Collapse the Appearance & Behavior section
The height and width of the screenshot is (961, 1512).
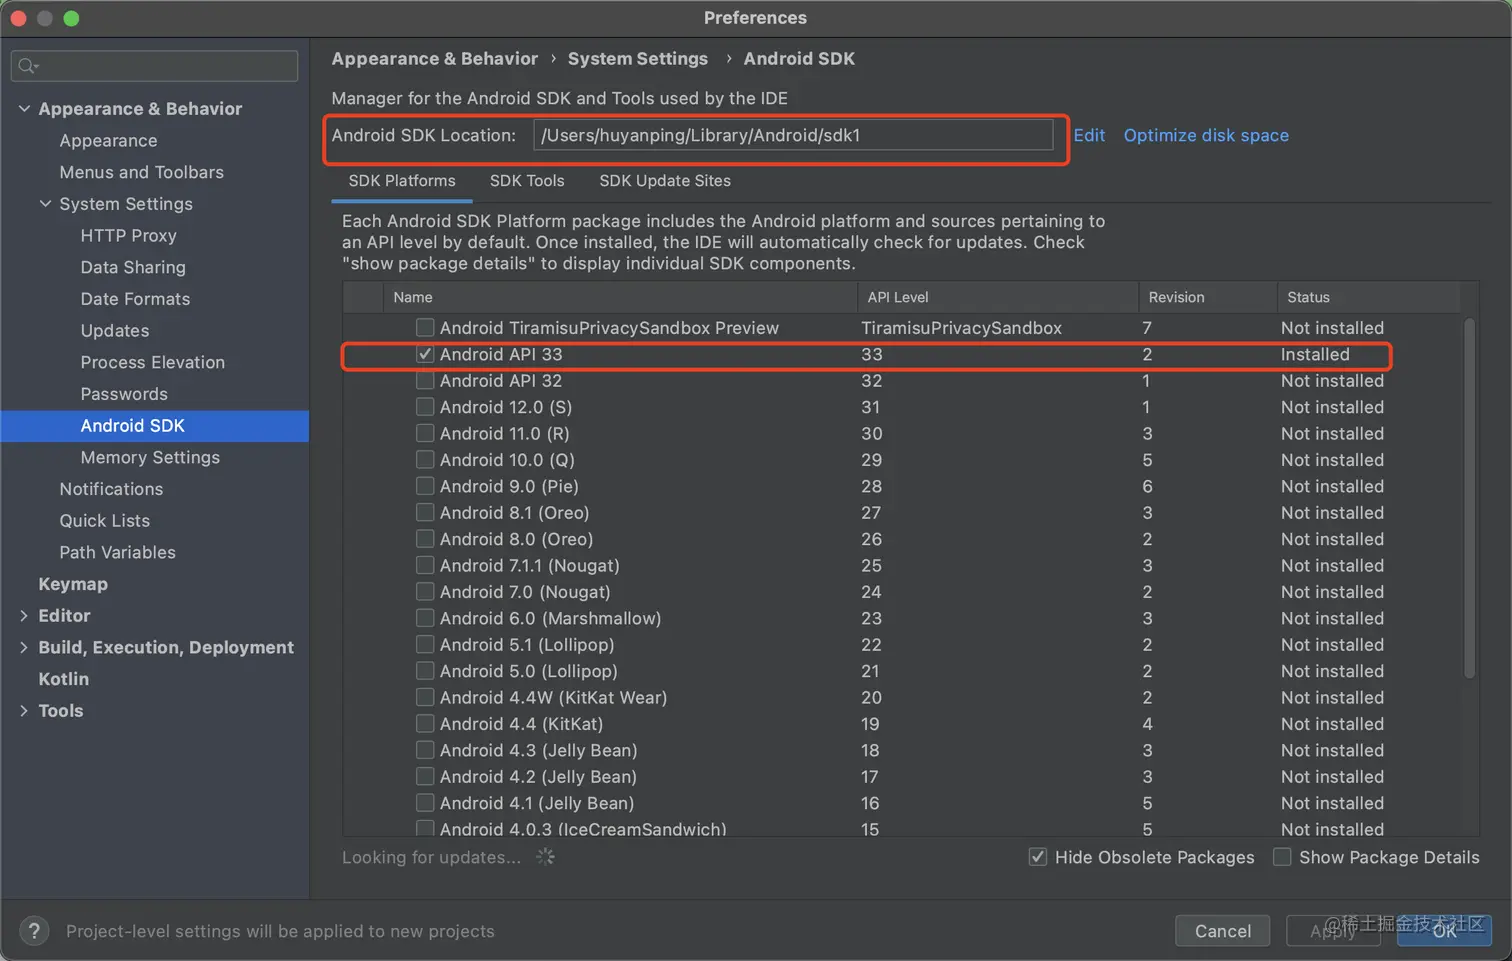point(24,109)
